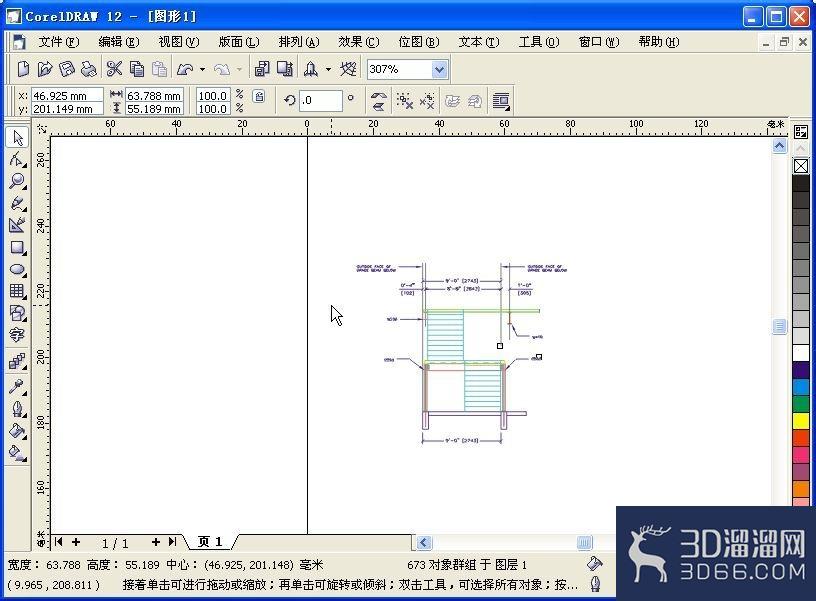This screenshot has width=816, height=601.
Task: Go to the first page button
Action: [x=59, y=542]
